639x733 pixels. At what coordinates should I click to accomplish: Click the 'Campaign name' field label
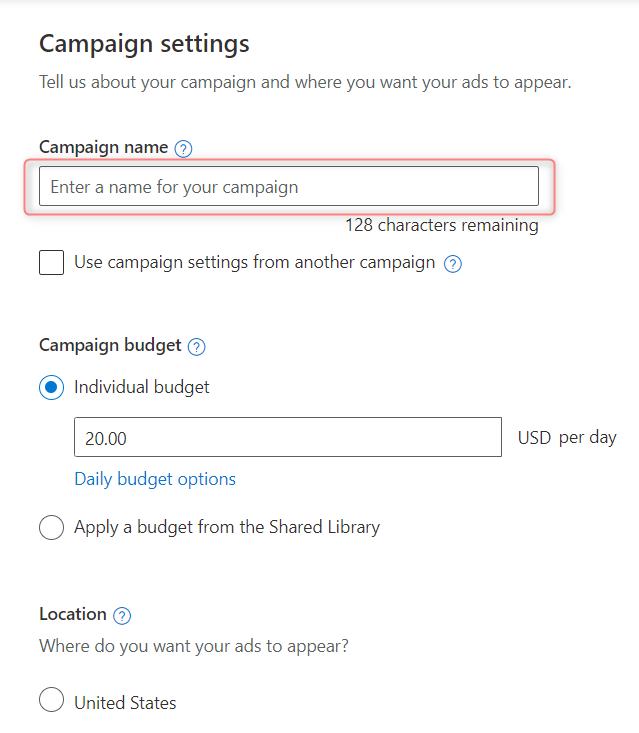pos(103,147)
